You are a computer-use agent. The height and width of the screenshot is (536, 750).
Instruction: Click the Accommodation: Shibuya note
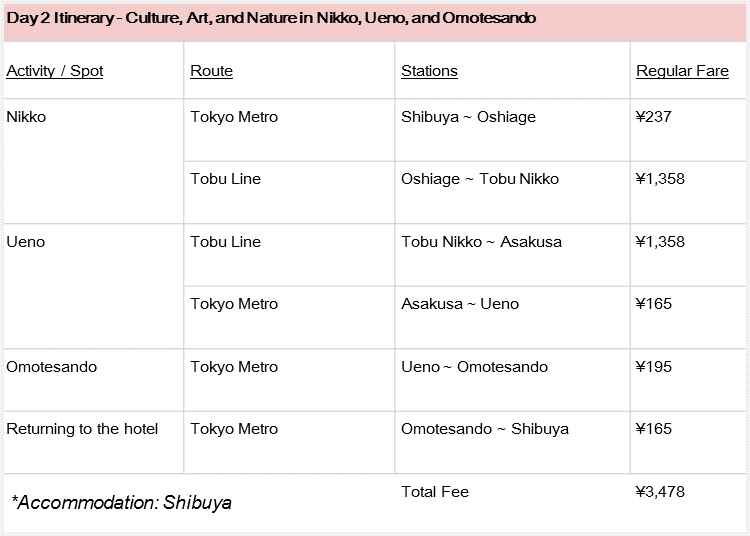(x=121, y=502)
